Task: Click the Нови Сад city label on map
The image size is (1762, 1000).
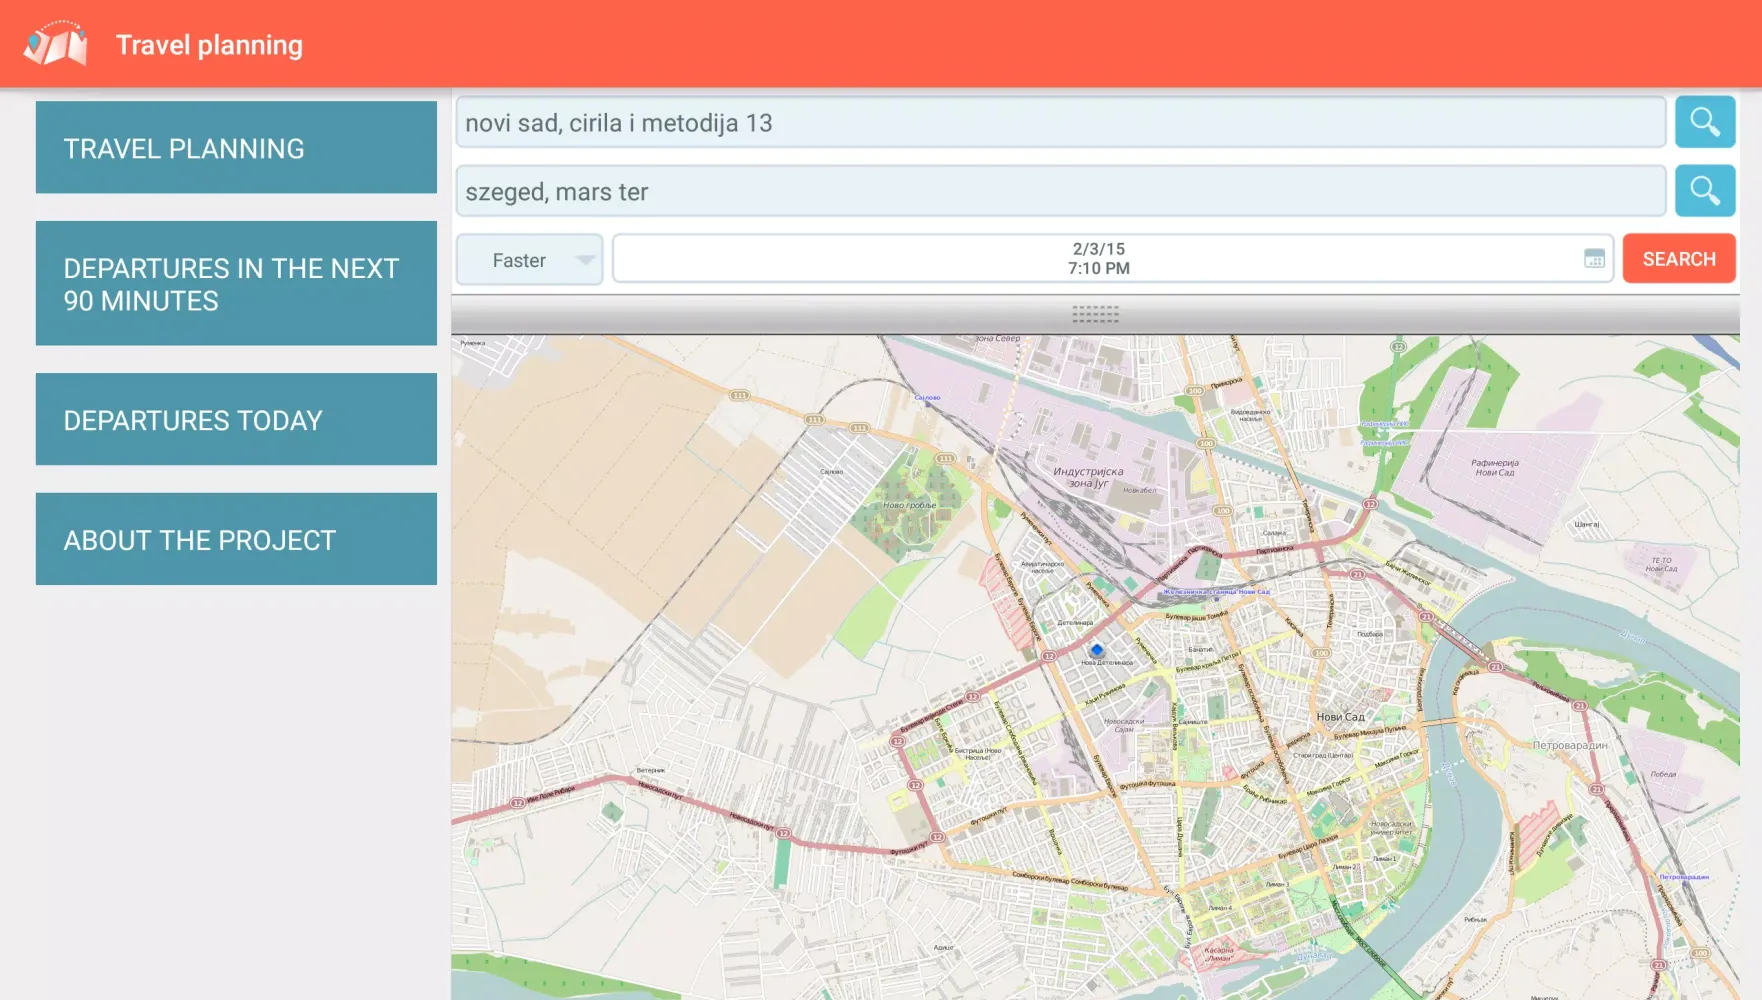Action: pyautogui.click(x=1340, y=717)
